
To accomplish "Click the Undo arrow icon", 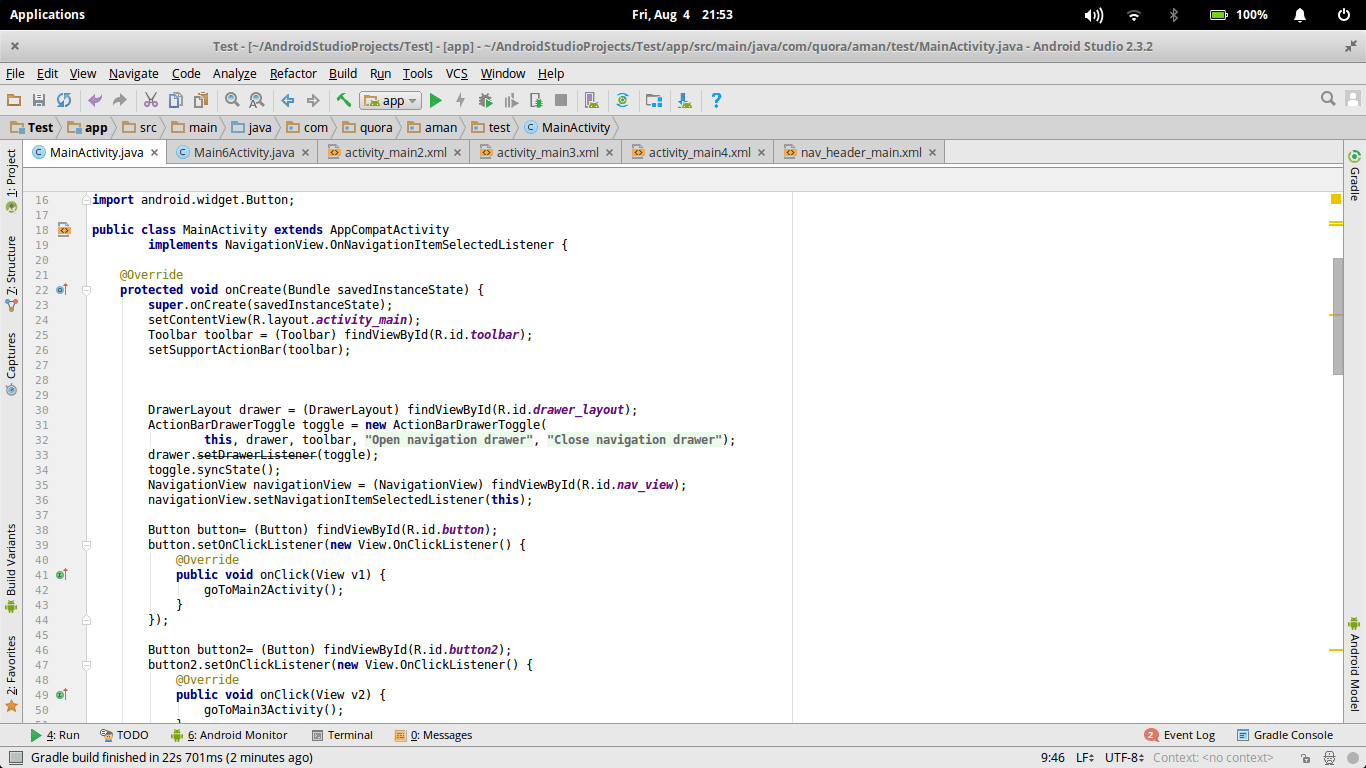I will tap(95, 100).
